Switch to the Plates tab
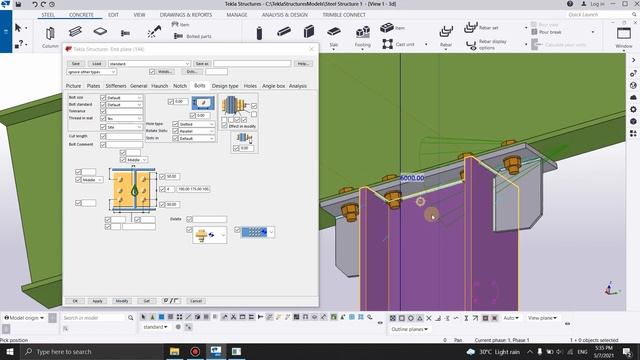Image resolution: width=640 pixels, height=360 pixels. [93, 86]
